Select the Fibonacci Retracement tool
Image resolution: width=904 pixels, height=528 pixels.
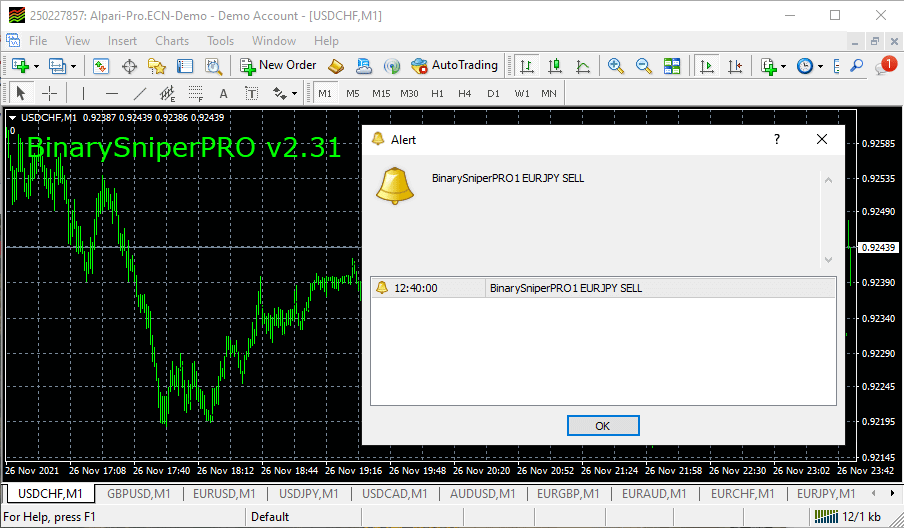(x=195, y=93)
